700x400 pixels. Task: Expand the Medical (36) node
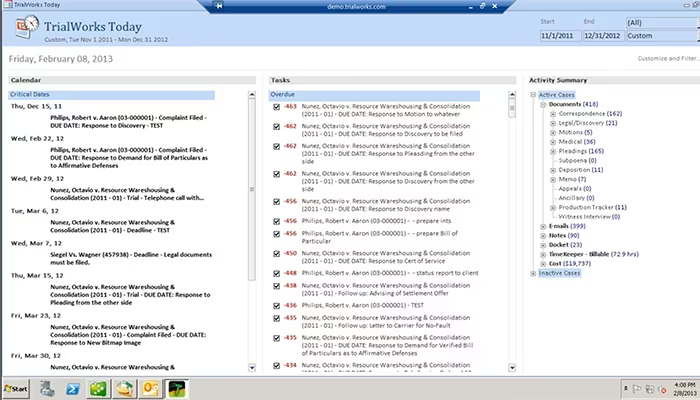[x=553, y=142]
